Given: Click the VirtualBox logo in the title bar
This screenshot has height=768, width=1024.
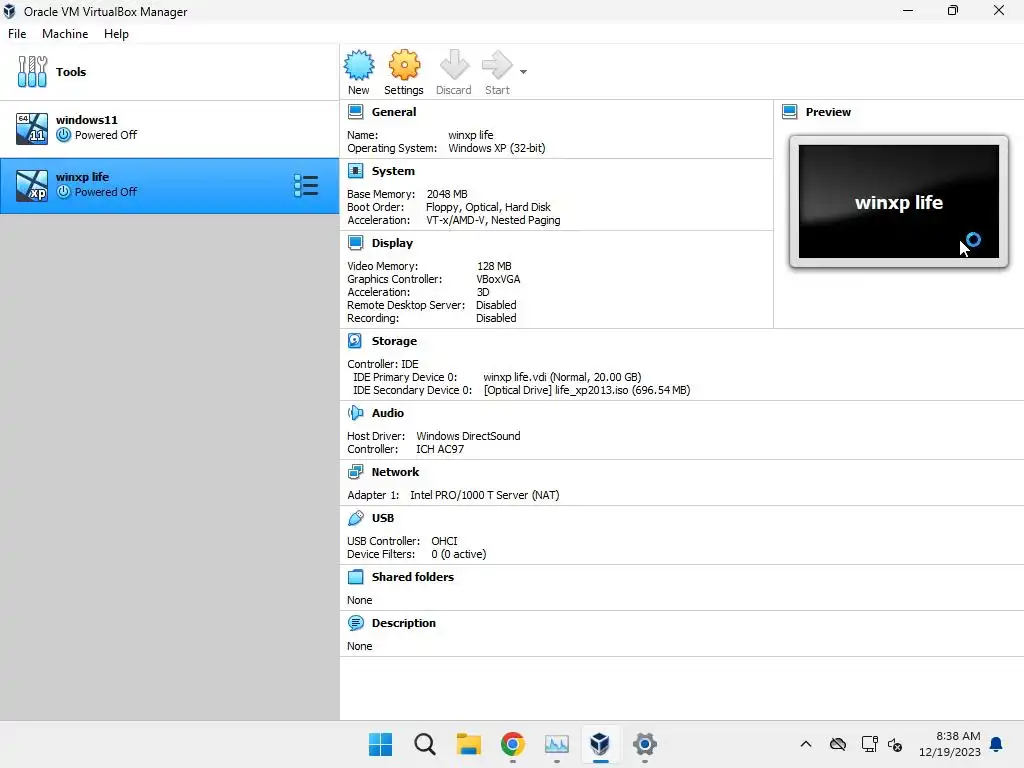Looking at the screenshot, I should pyautogui.click(x=9, y=11).
